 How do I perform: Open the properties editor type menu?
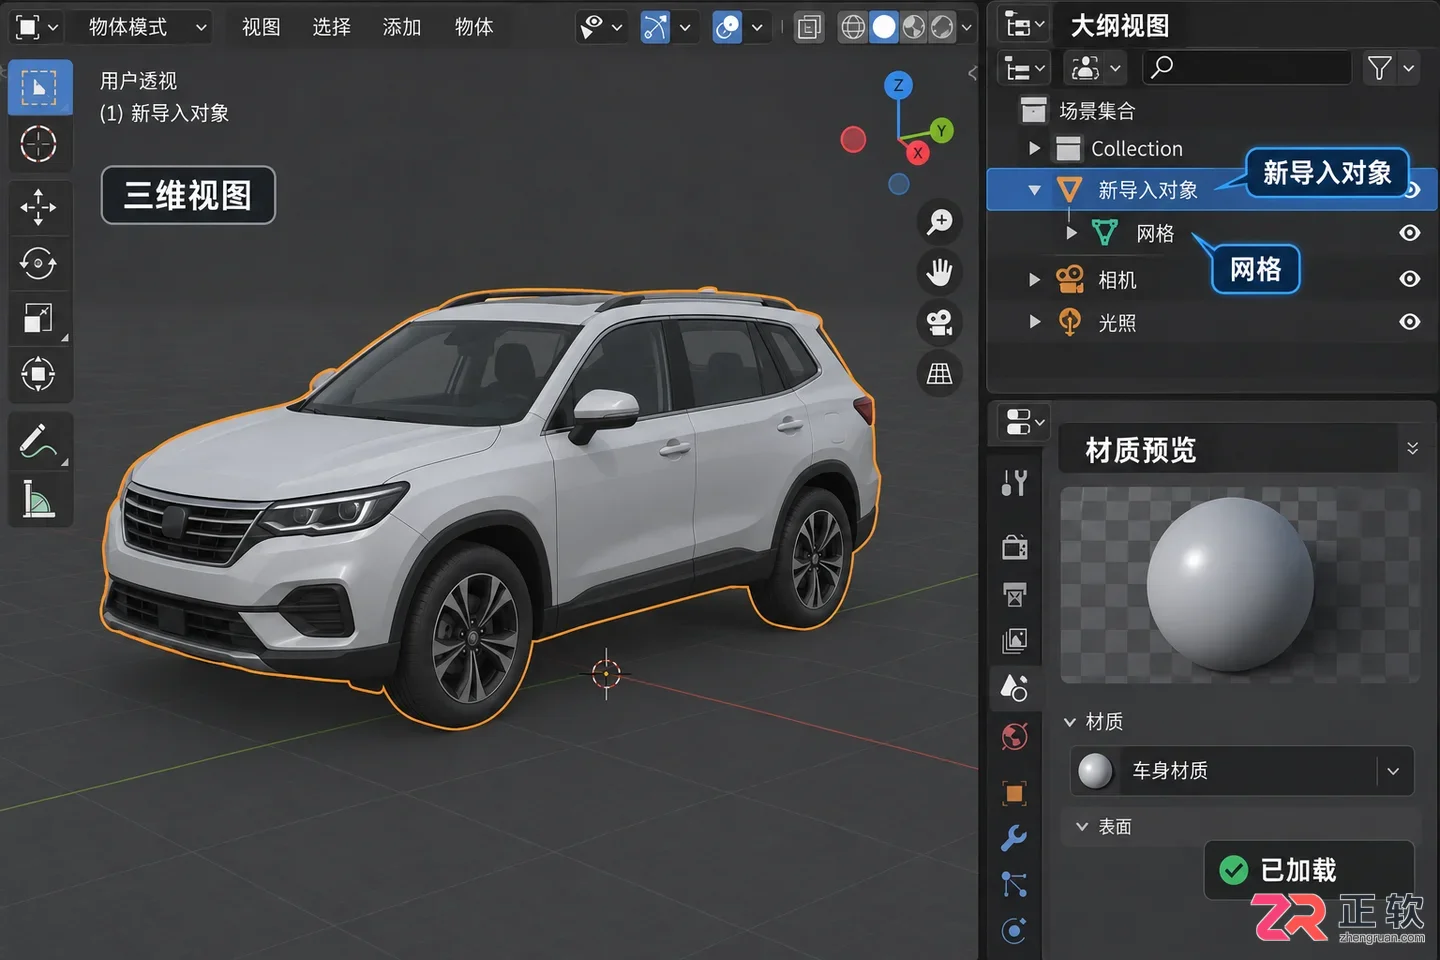pyautogui.click(x=1024, y=422)
